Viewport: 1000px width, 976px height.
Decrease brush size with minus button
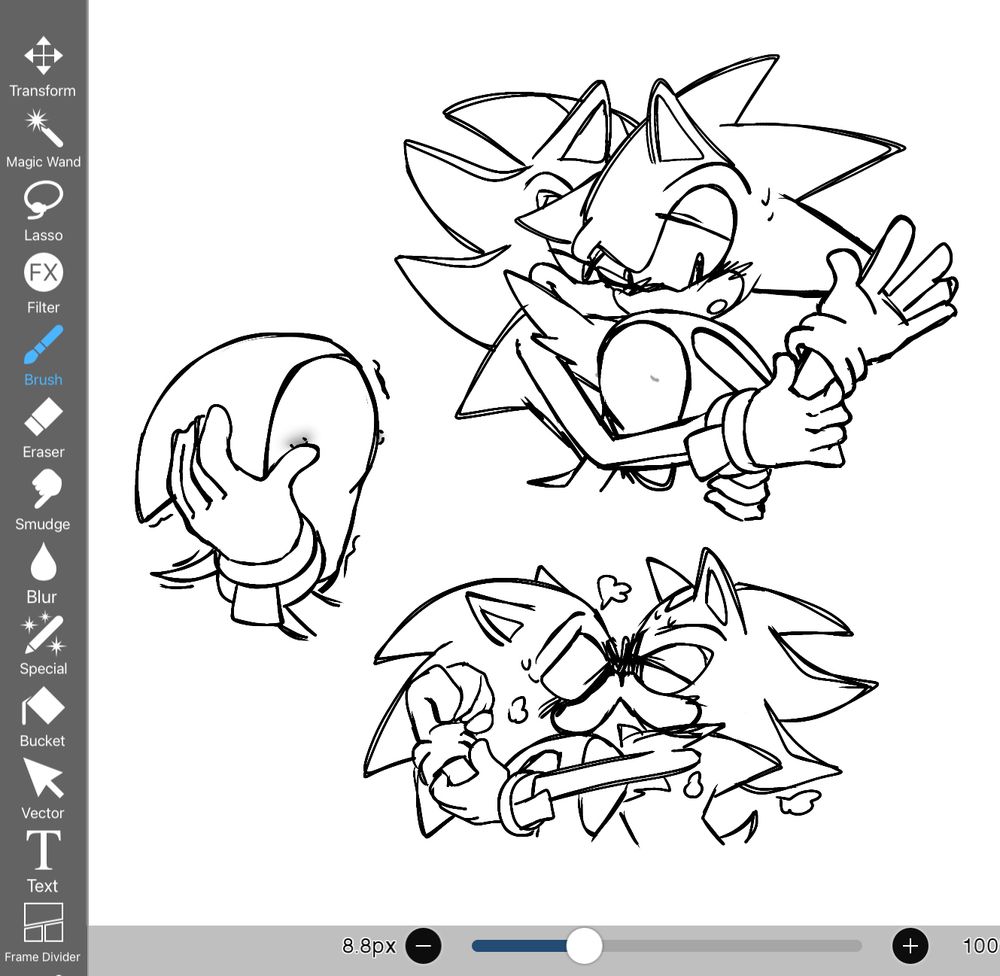[423, 945]
